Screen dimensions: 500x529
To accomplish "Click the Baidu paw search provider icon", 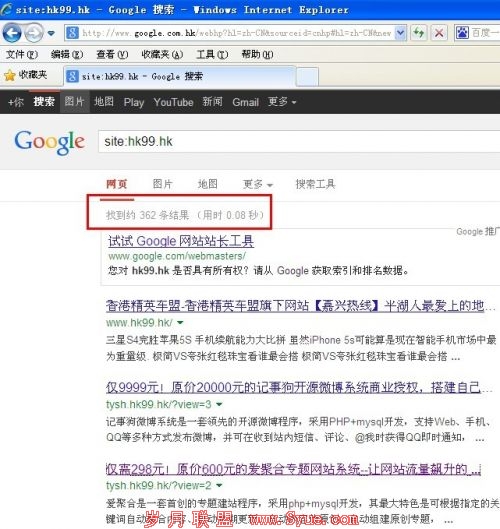I will 462,33.
